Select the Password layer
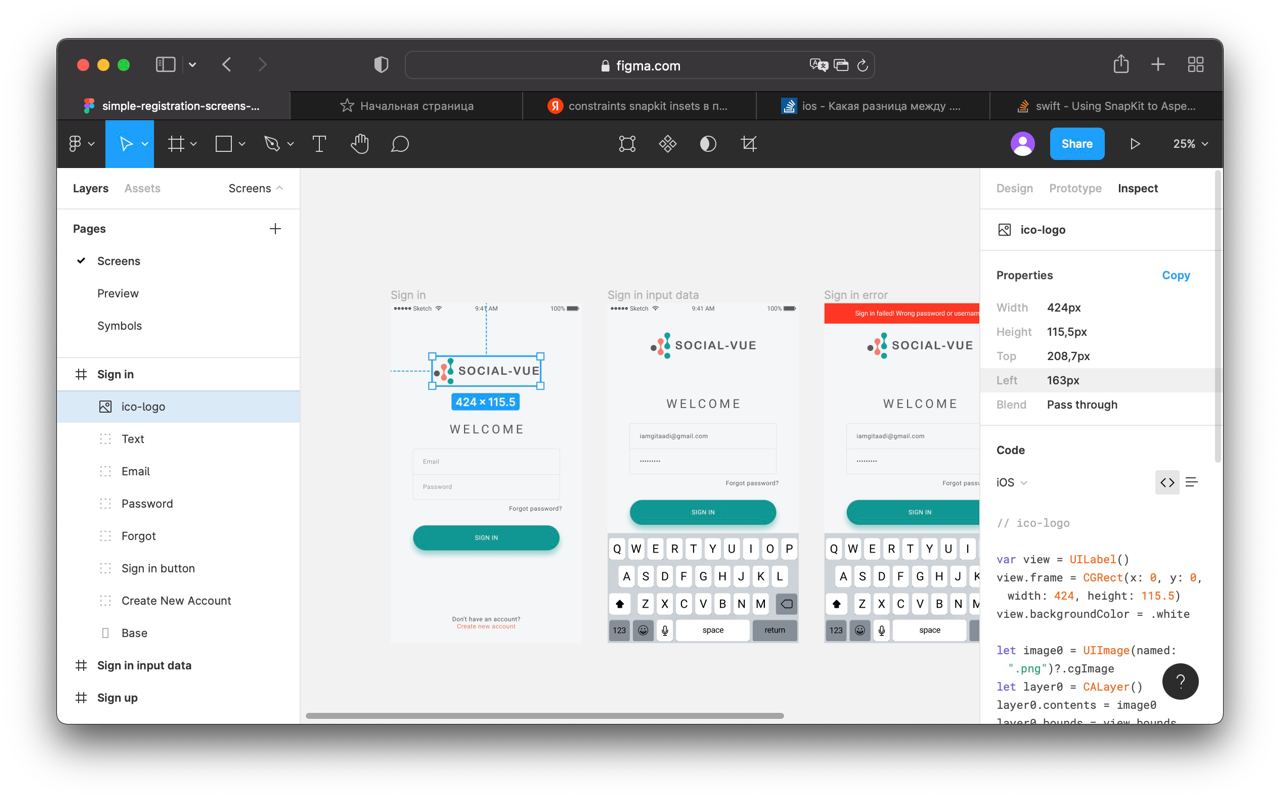Image resolution: width=1280 pixels, height=799 pixels. point(178,504)
